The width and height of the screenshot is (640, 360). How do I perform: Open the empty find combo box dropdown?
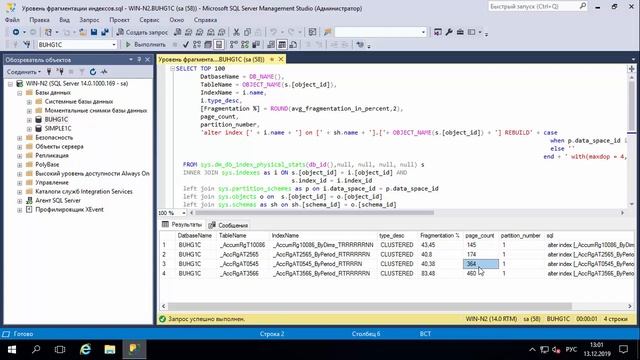(x=423, y=32)
